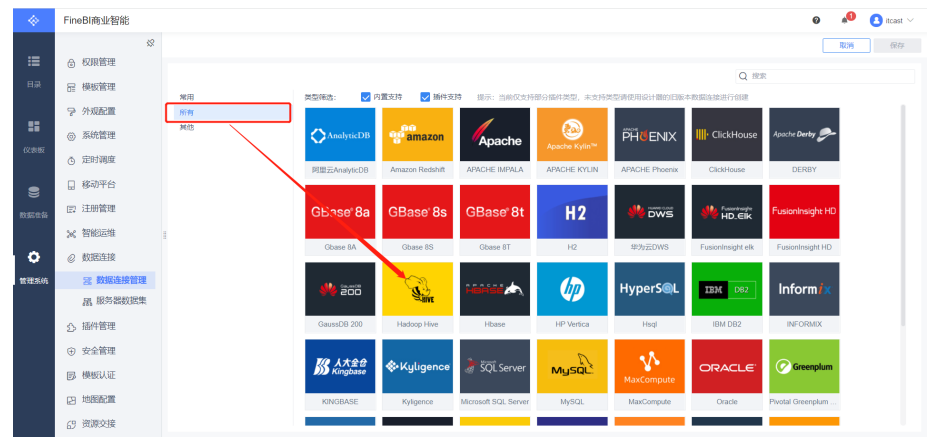This screenshot has width=943, height=441.
Task: Select the MaxCompute tile
Action: [650, 375]
